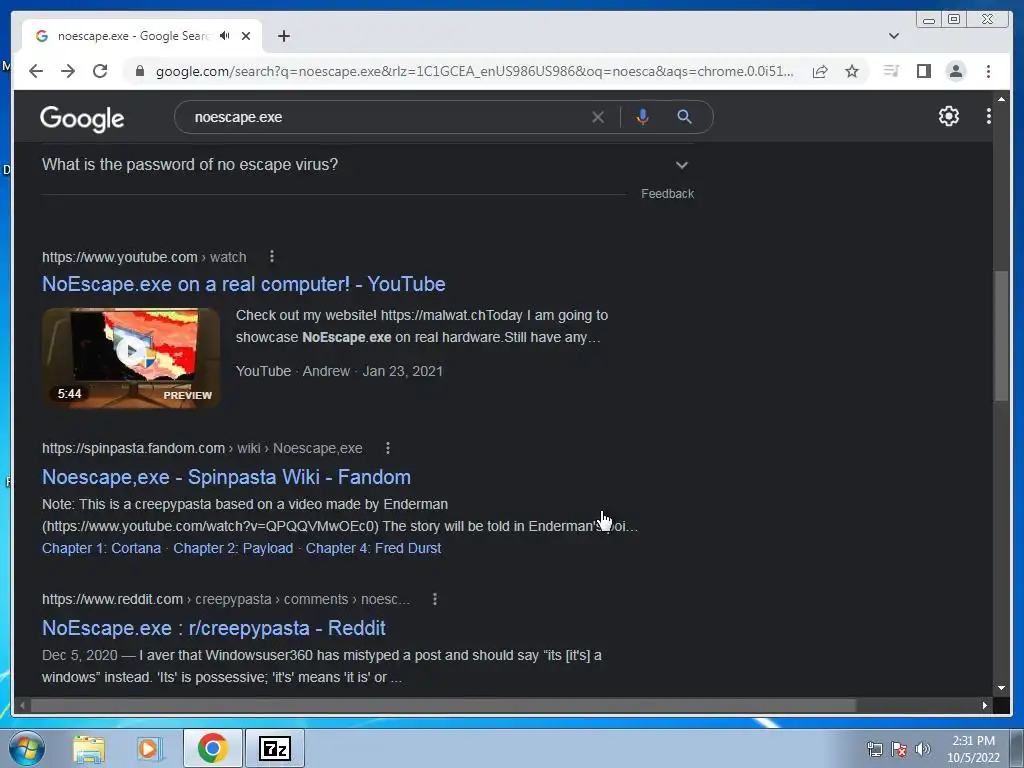Click the horizontal scroll-left arrow
The width and height of the screenshot is (1024, 768).
pos(23,705)
